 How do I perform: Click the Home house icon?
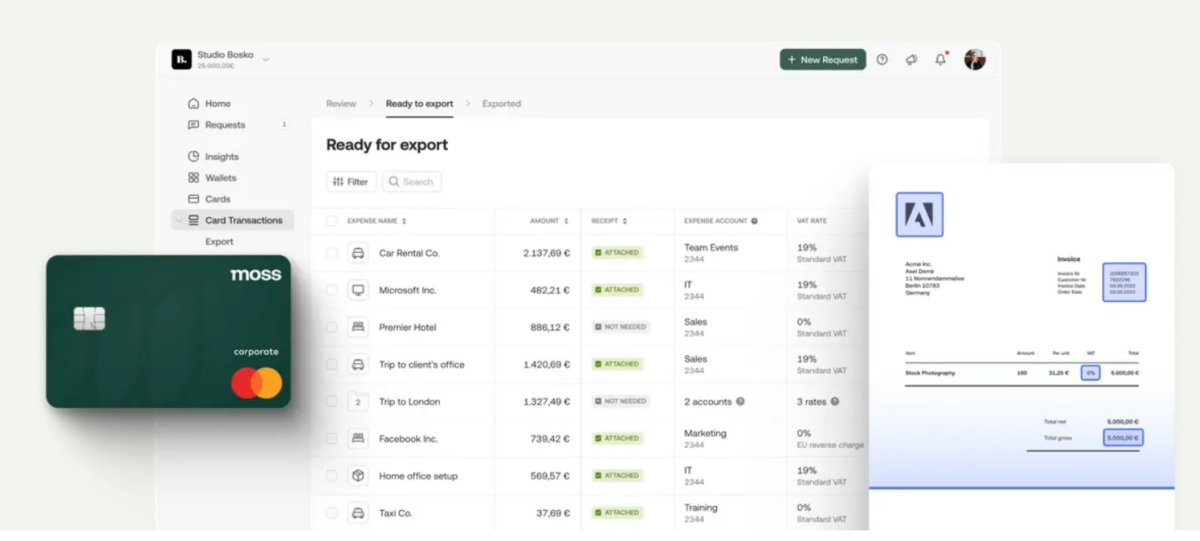[x=194, y=104]
